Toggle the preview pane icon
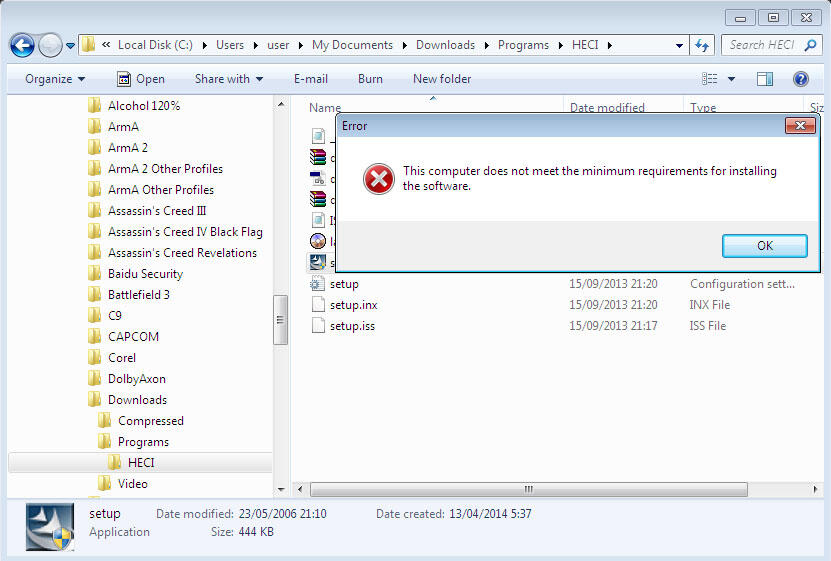The image size is (831, 561). click(x=765, y=79)
